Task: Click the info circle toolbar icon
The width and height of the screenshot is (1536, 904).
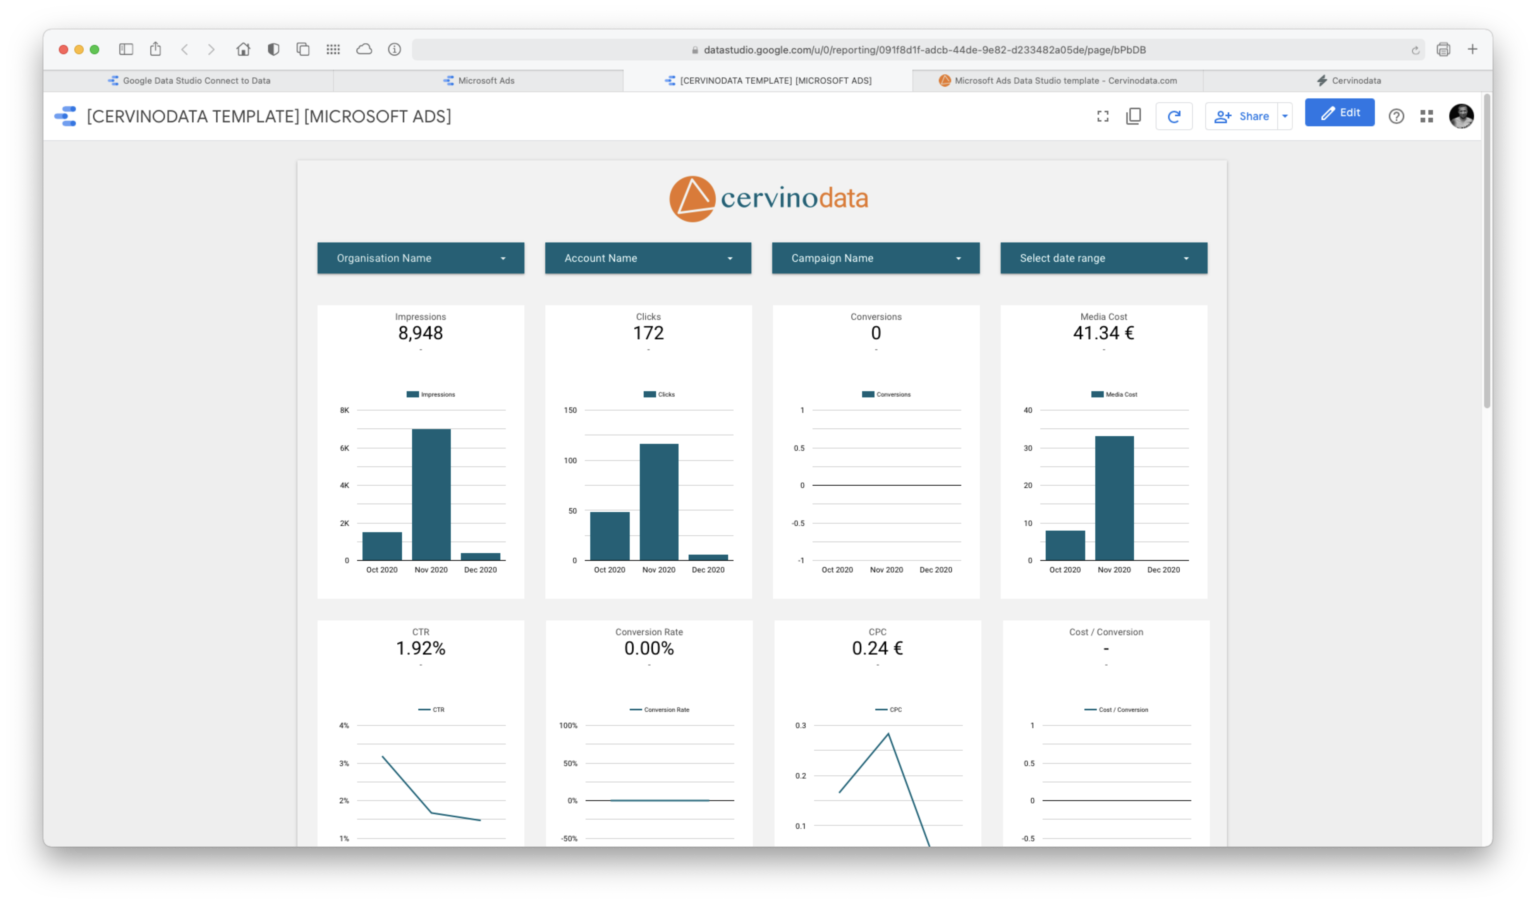Action: tap(395, 49)
